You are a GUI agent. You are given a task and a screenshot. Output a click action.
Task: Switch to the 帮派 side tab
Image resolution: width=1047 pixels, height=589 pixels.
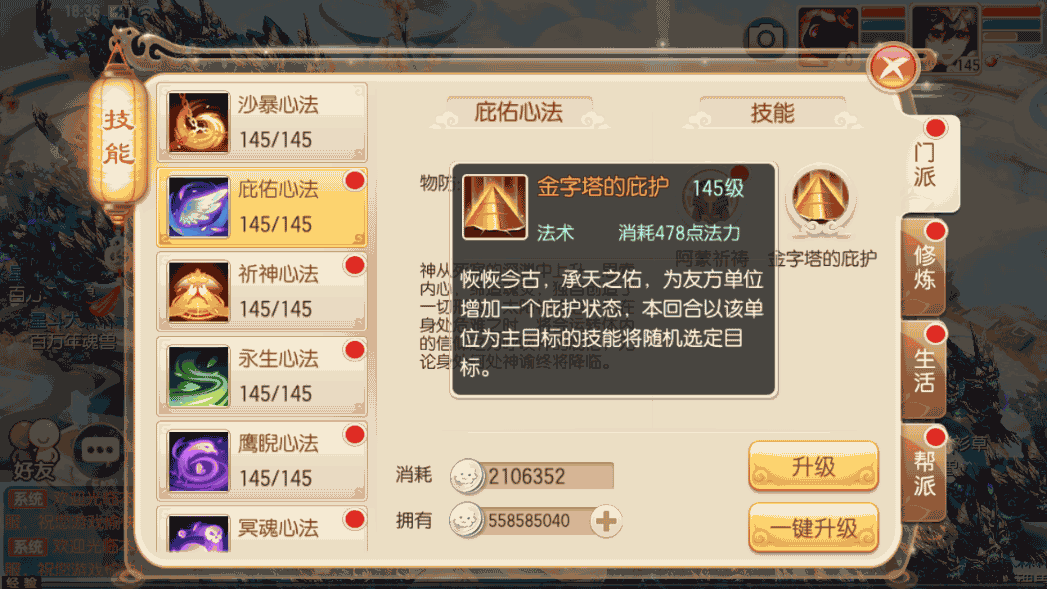pos(925,473)
